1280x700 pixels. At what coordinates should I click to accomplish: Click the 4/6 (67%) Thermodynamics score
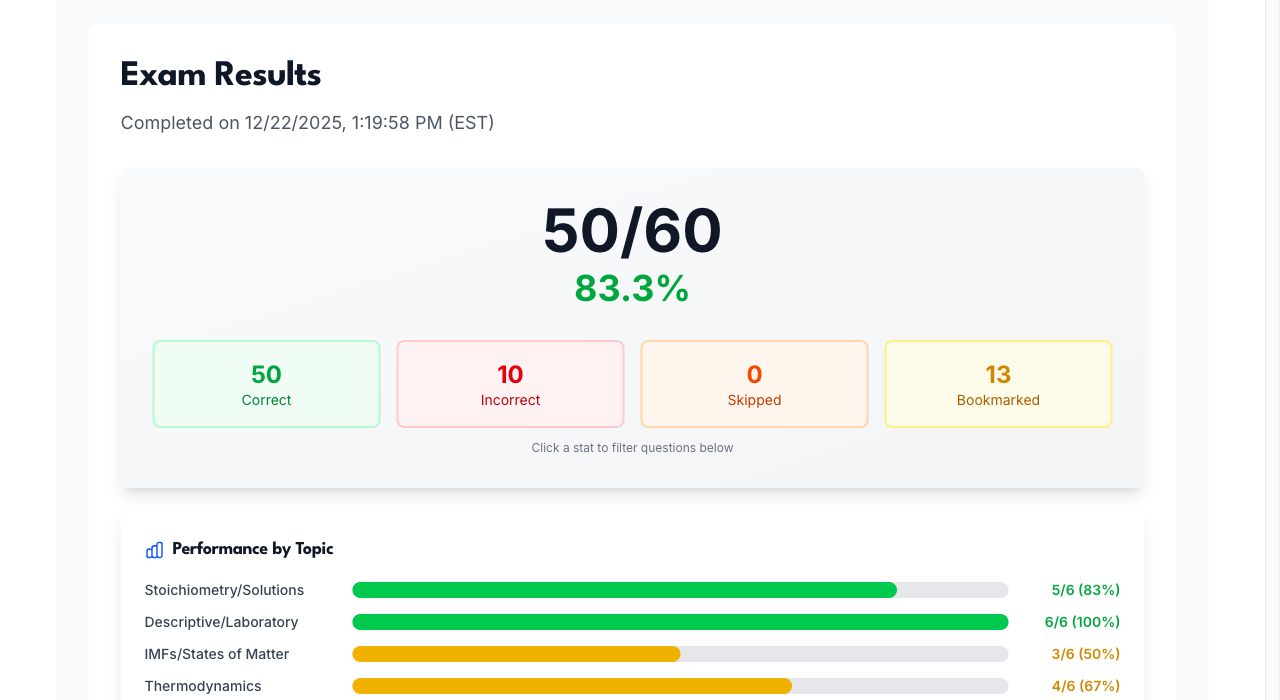pyautogui.click(x=1086, y=686)
